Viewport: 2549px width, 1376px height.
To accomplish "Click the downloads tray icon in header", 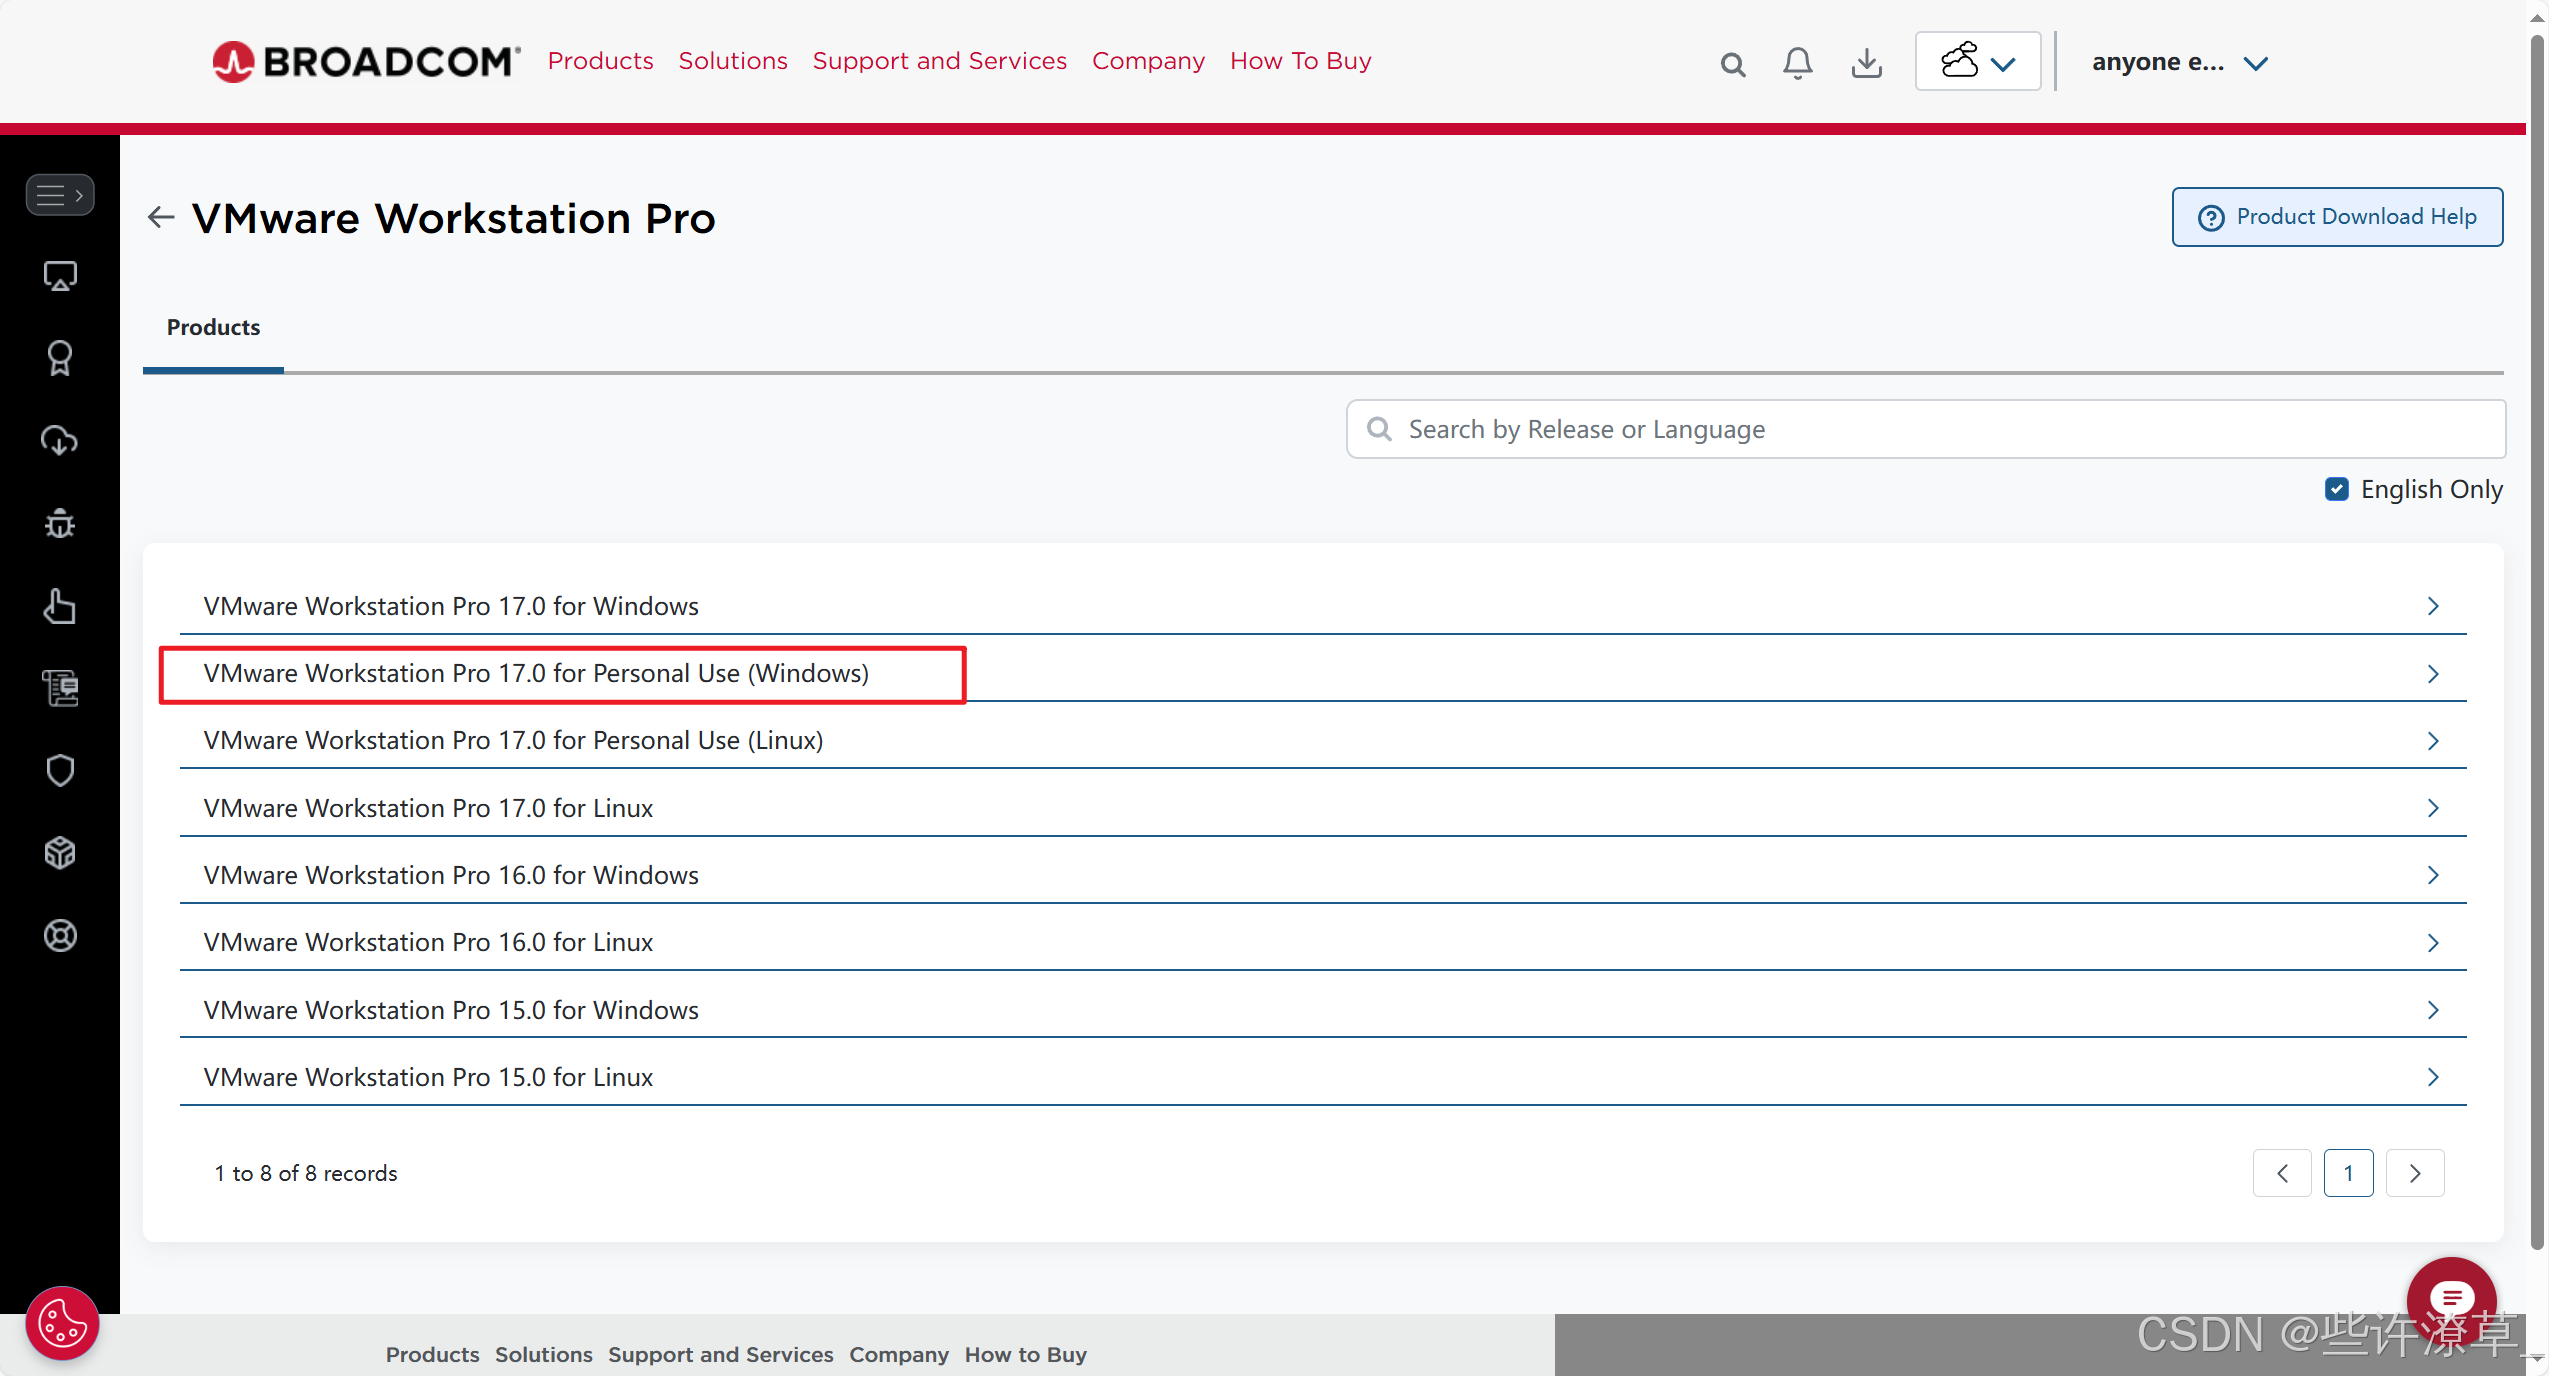I will tap(1866, 63).
